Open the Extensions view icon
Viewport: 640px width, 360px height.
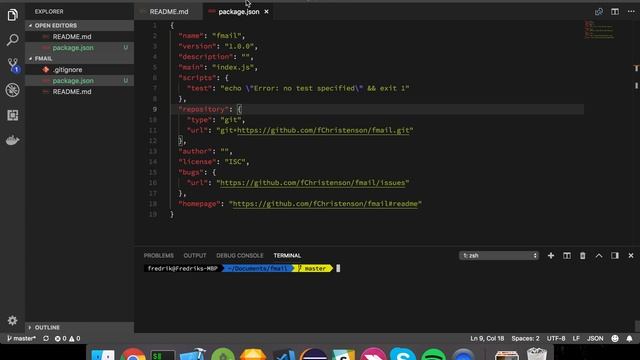[12, 115]
